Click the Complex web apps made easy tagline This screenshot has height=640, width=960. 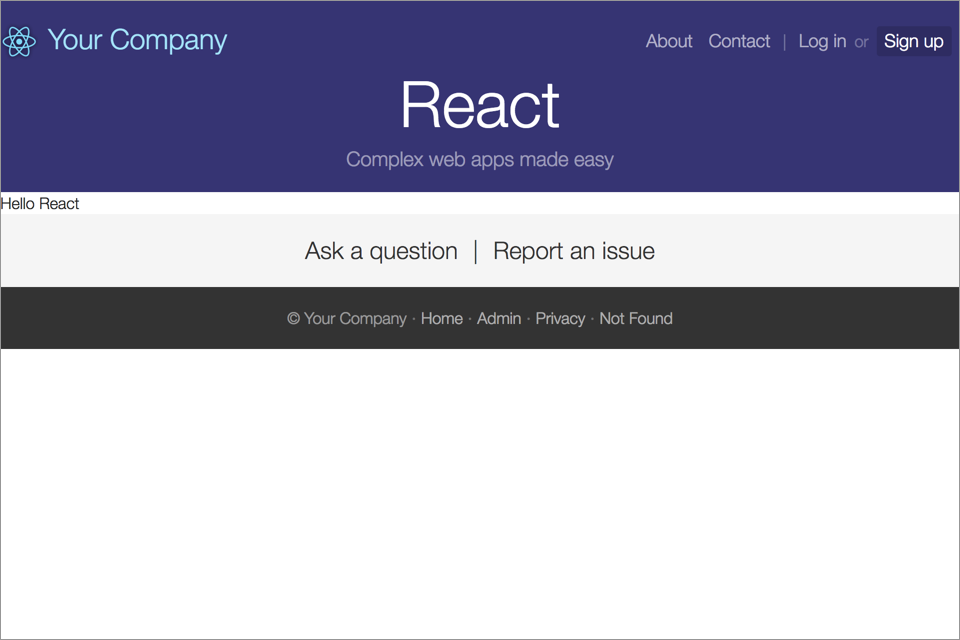pos(480,159)
